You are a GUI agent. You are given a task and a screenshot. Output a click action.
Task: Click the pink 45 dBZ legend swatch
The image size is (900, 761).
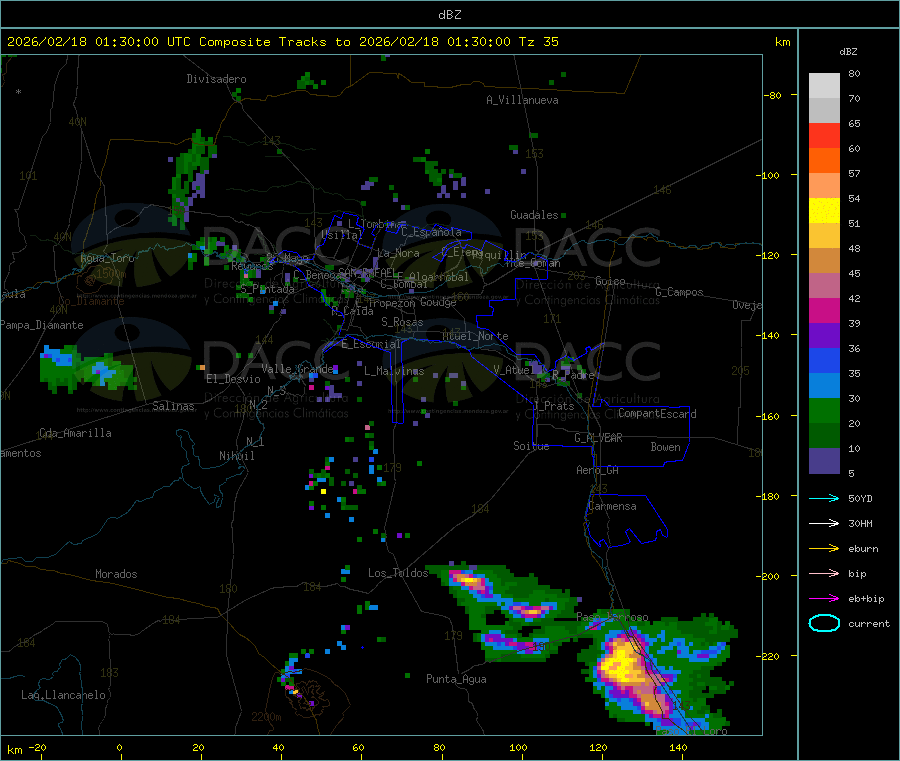click(824, 285)
